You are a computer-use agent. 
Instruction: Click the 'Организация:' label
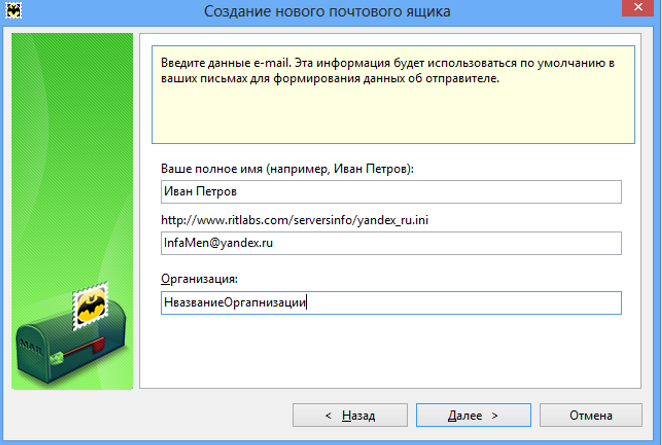click(198, 278)
